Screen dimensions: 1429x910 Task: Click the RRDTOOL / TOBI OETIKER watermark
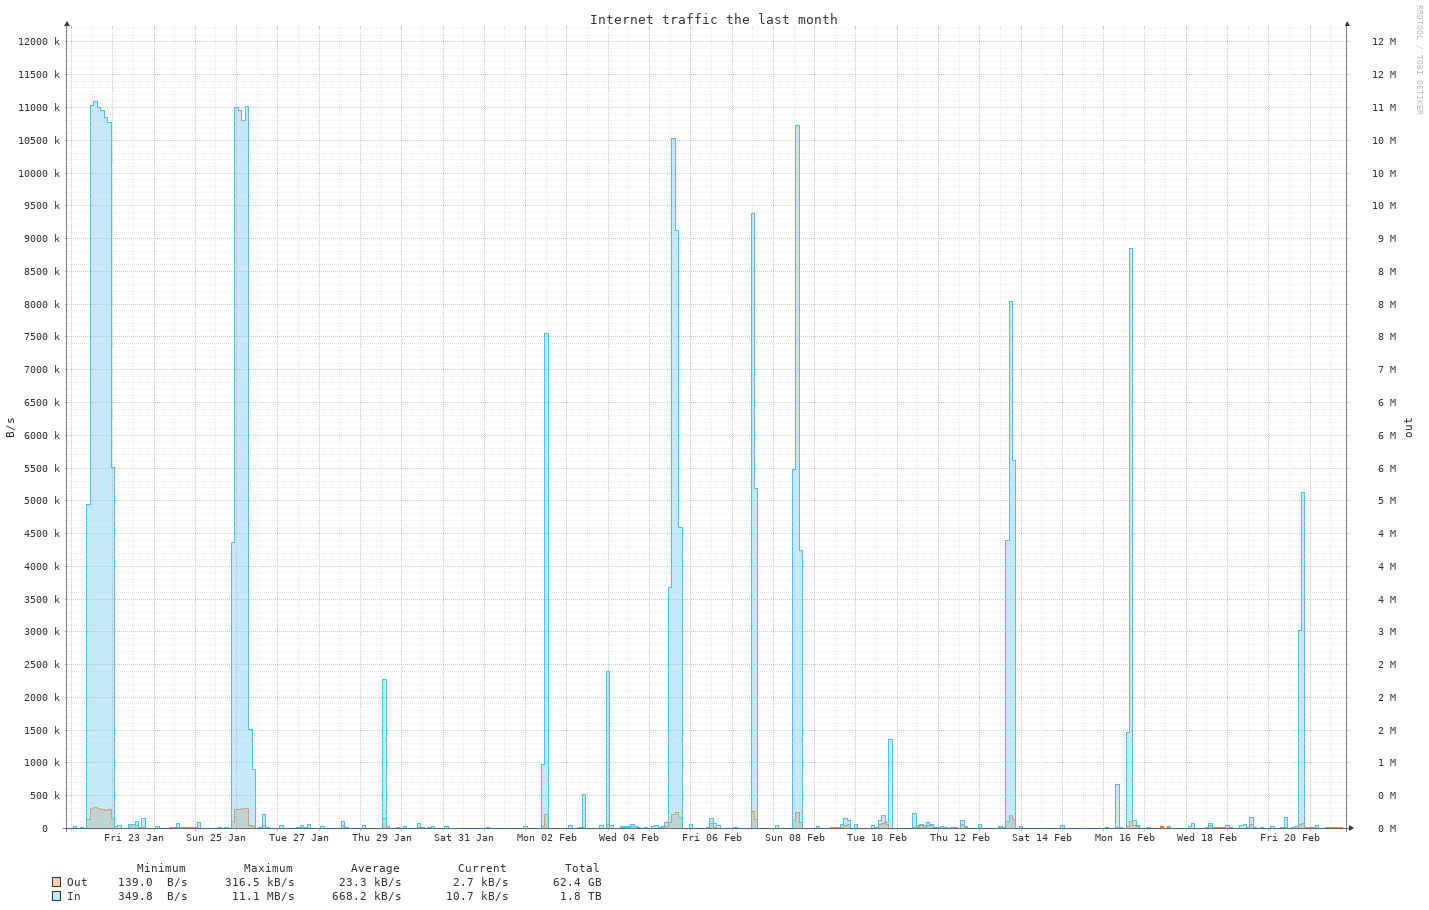[1418, 60]
